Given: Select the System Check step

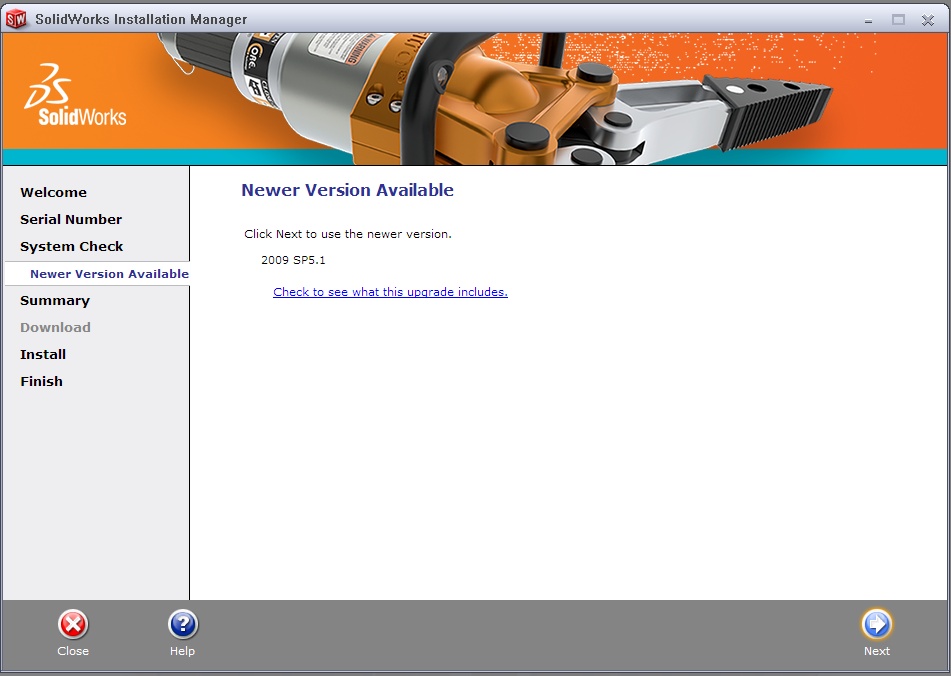Looking at the screenshot, I should tap(72, 246).
